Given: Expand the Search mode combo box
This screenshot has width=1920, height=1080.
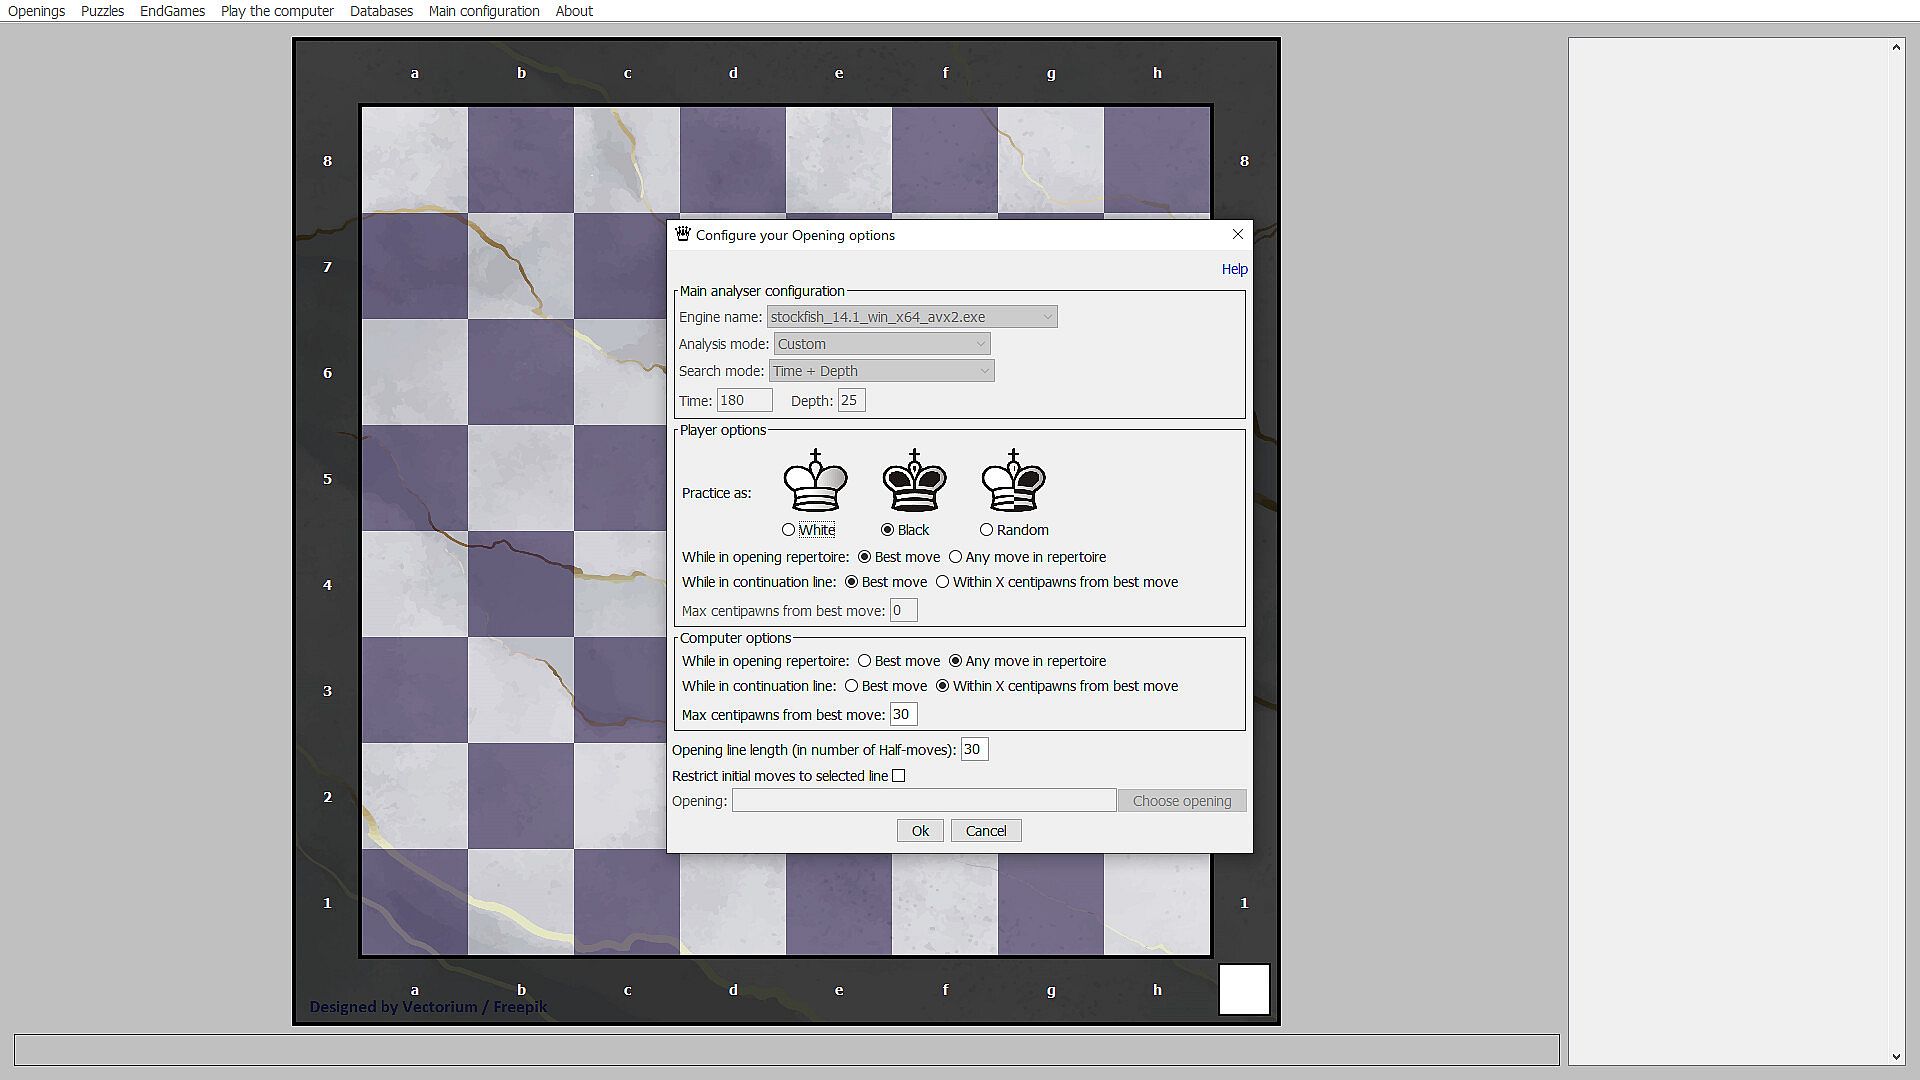Looking at the screenshot, I should click(x=881, y=371).
